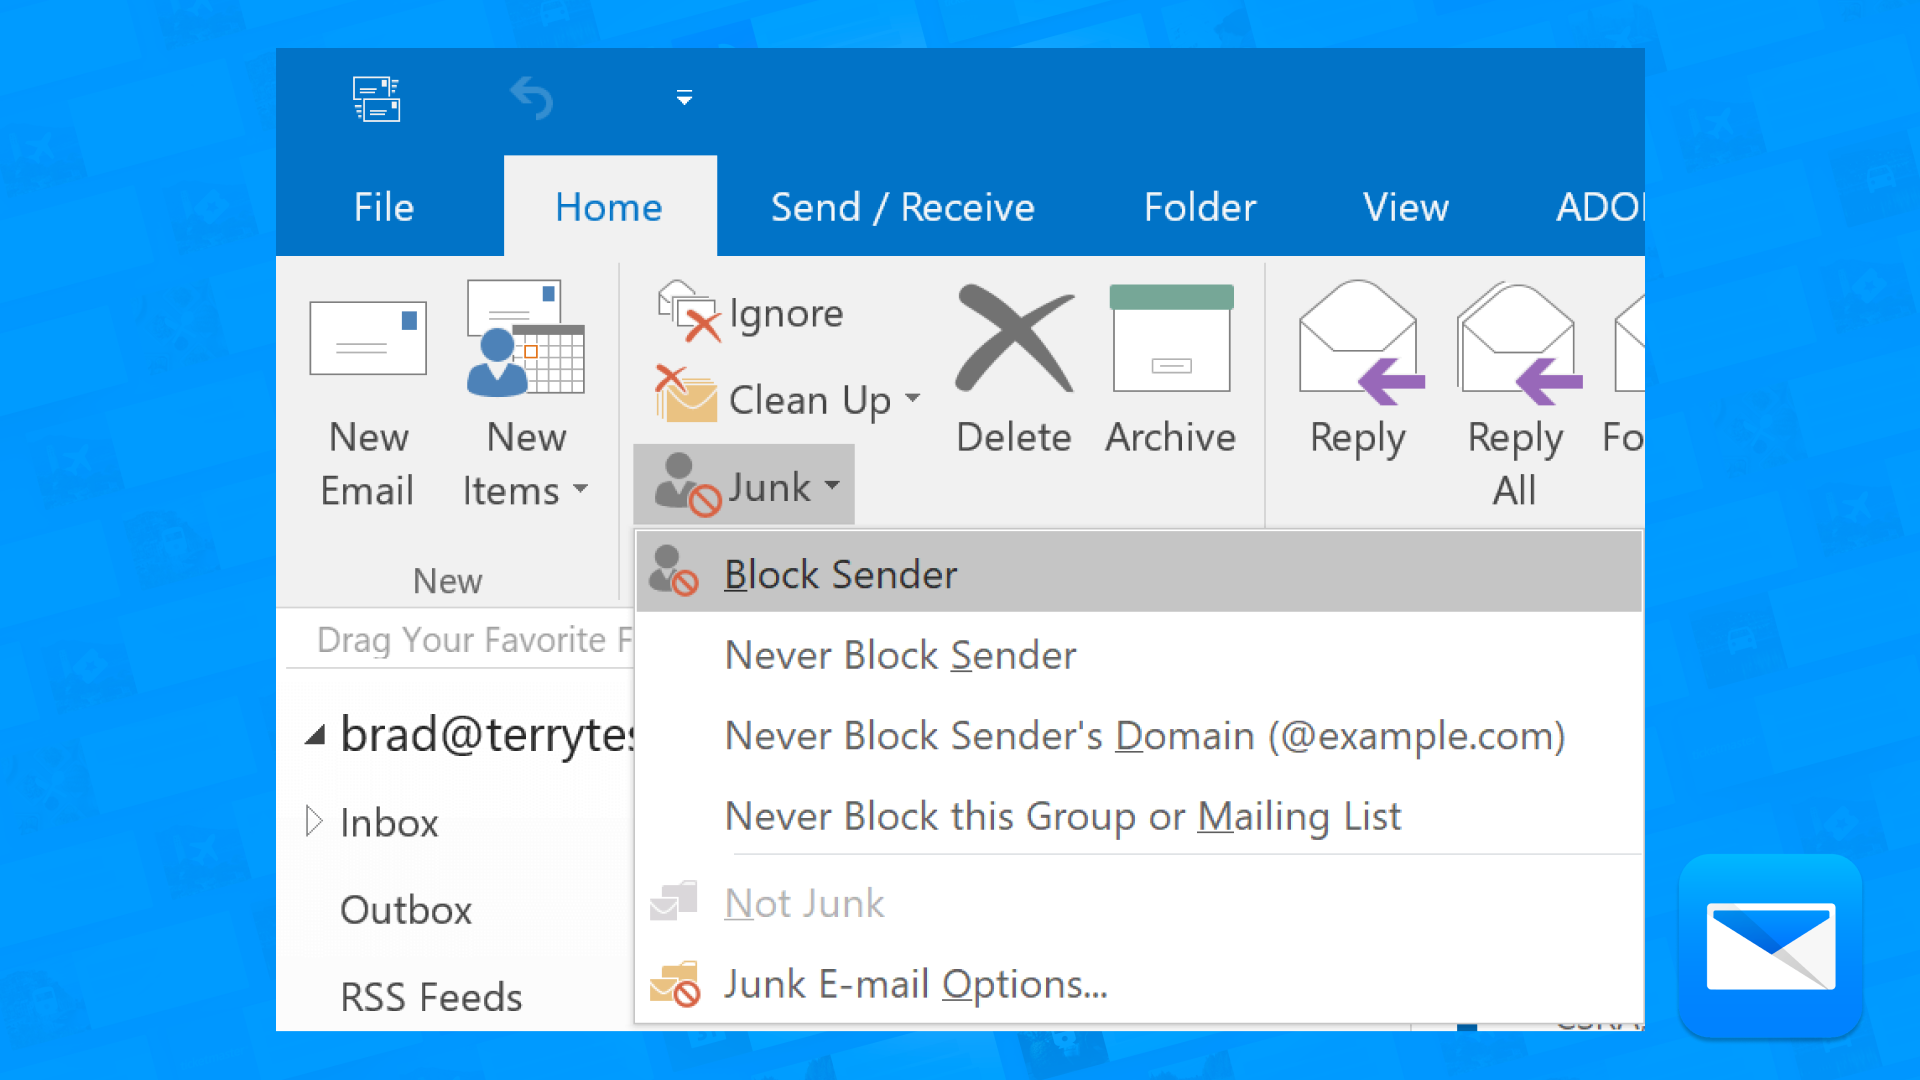Select Never Block Sender's Domain (@example.com)
This screenshot has height=1080, width=1920.
tap(1139, 735)
